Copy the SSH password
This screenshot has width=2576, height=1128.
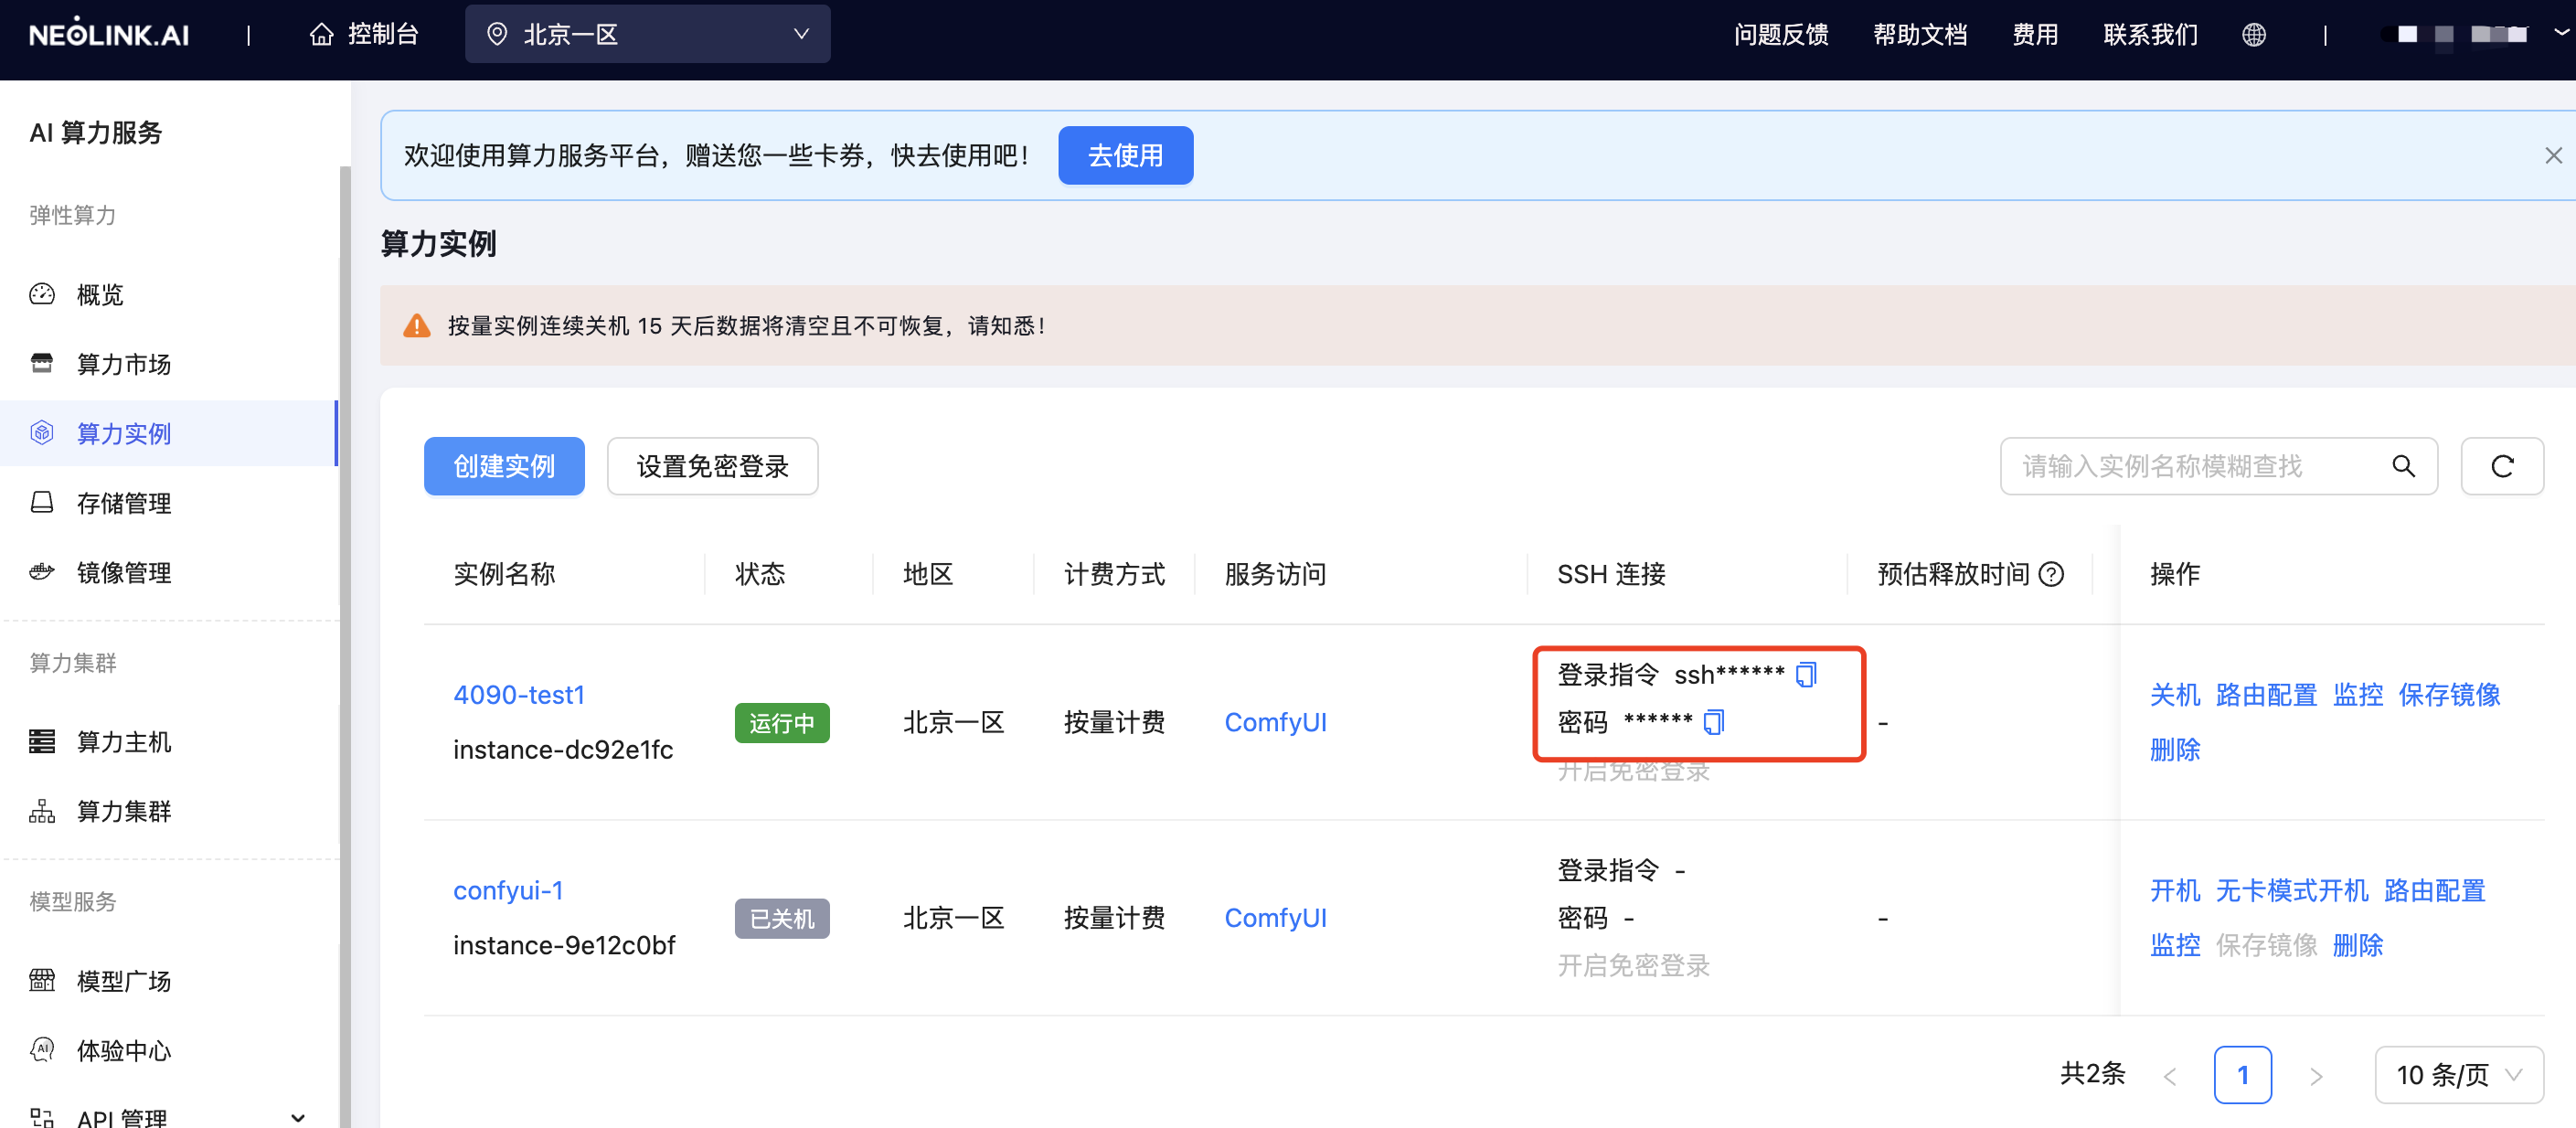tap(1713, 722)
